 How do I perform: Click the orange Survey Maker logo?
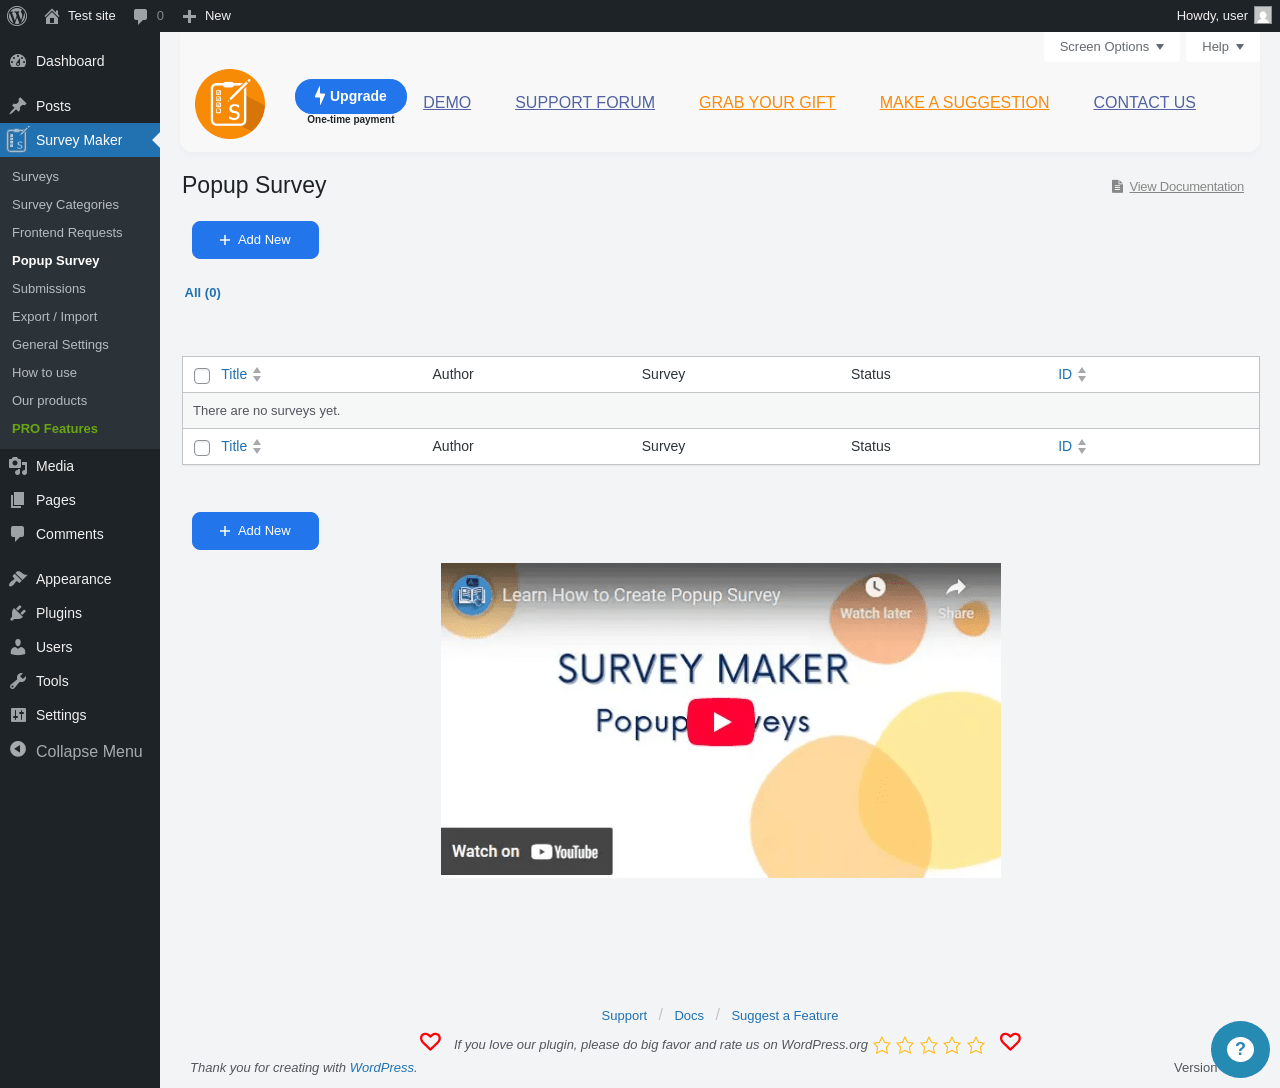point(230,104)
